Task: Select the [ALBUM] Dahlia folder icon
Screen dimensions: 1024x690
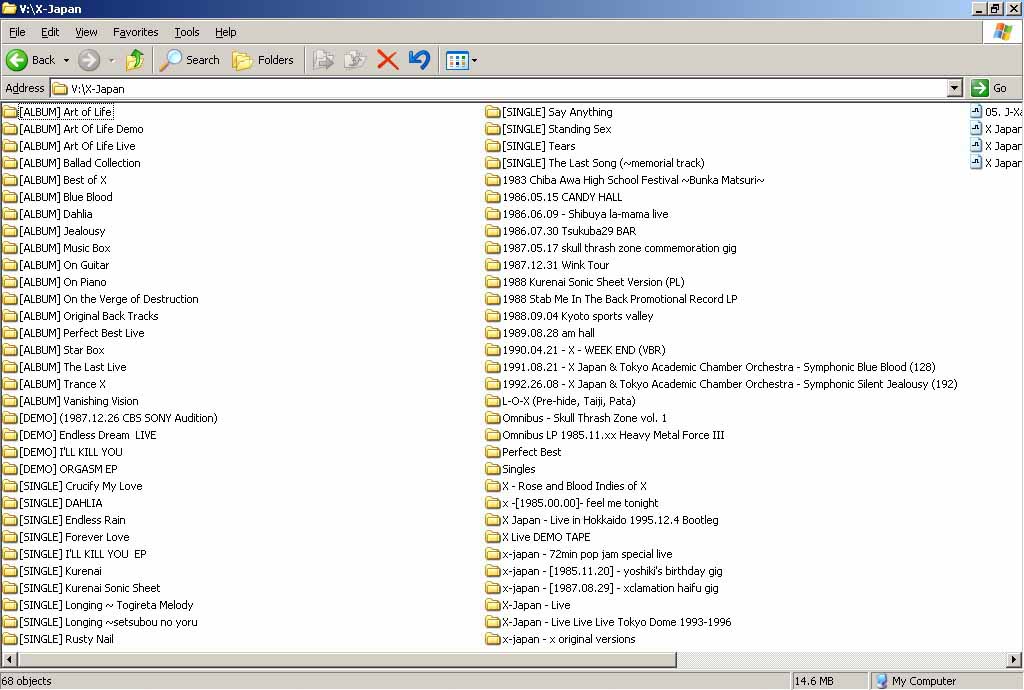Action: pos(10,214)
